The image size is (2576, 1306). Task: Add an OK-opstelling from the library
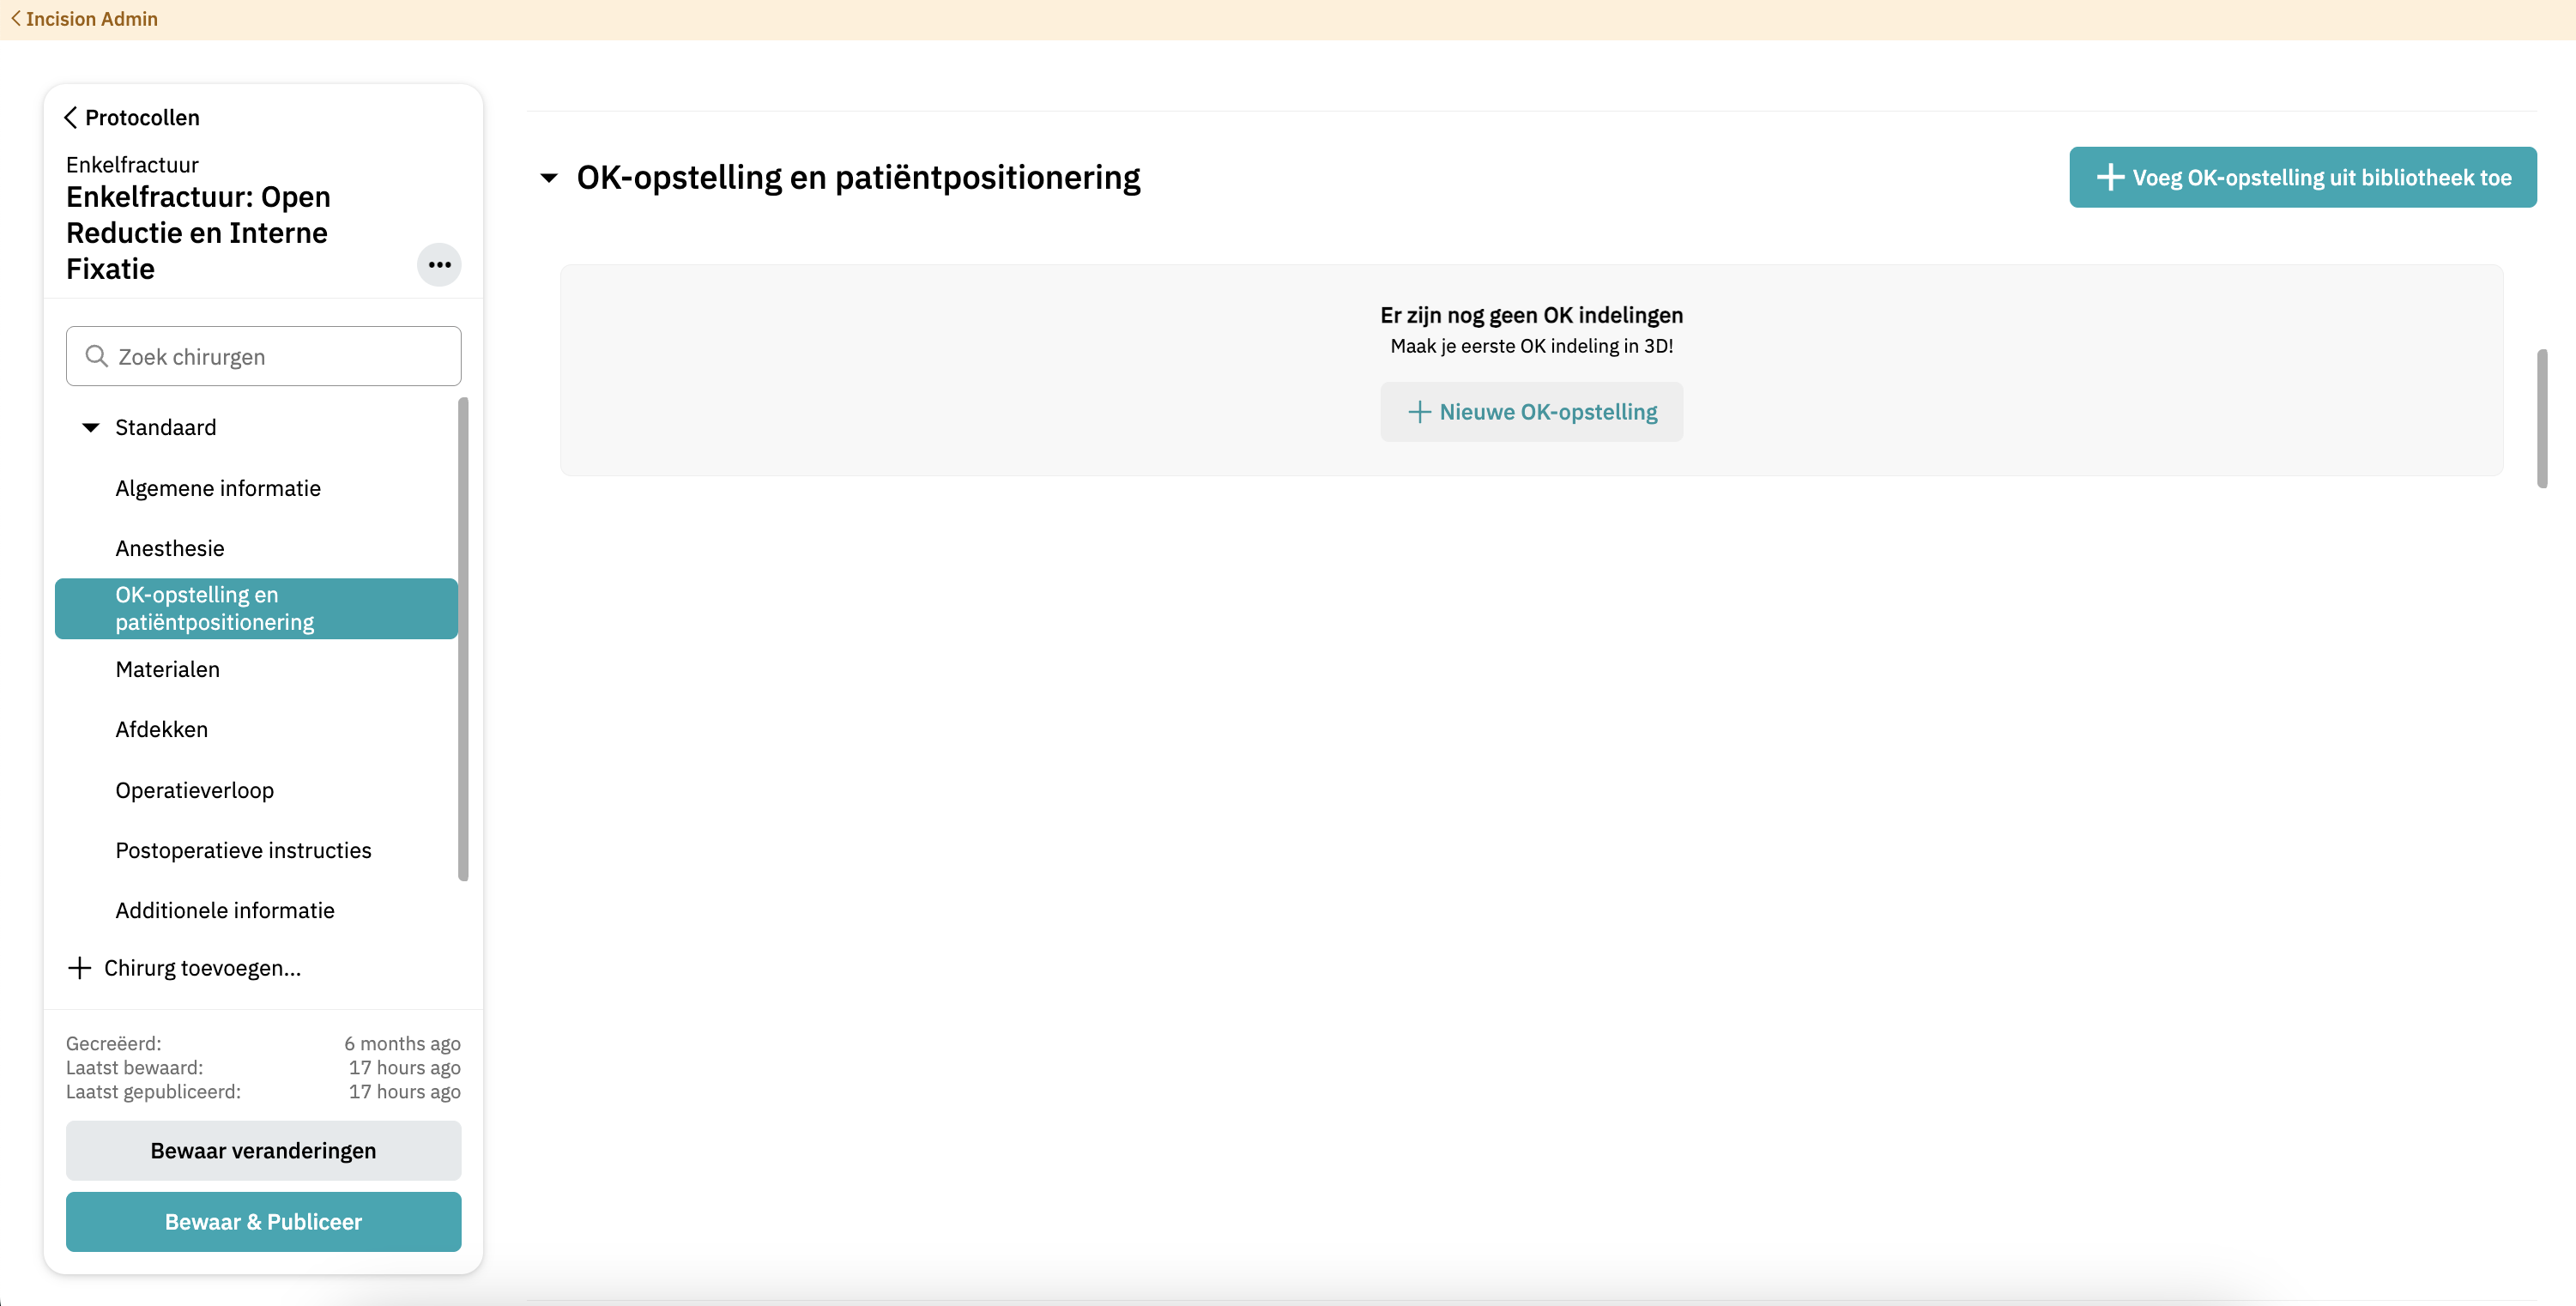coord(2301,178)
